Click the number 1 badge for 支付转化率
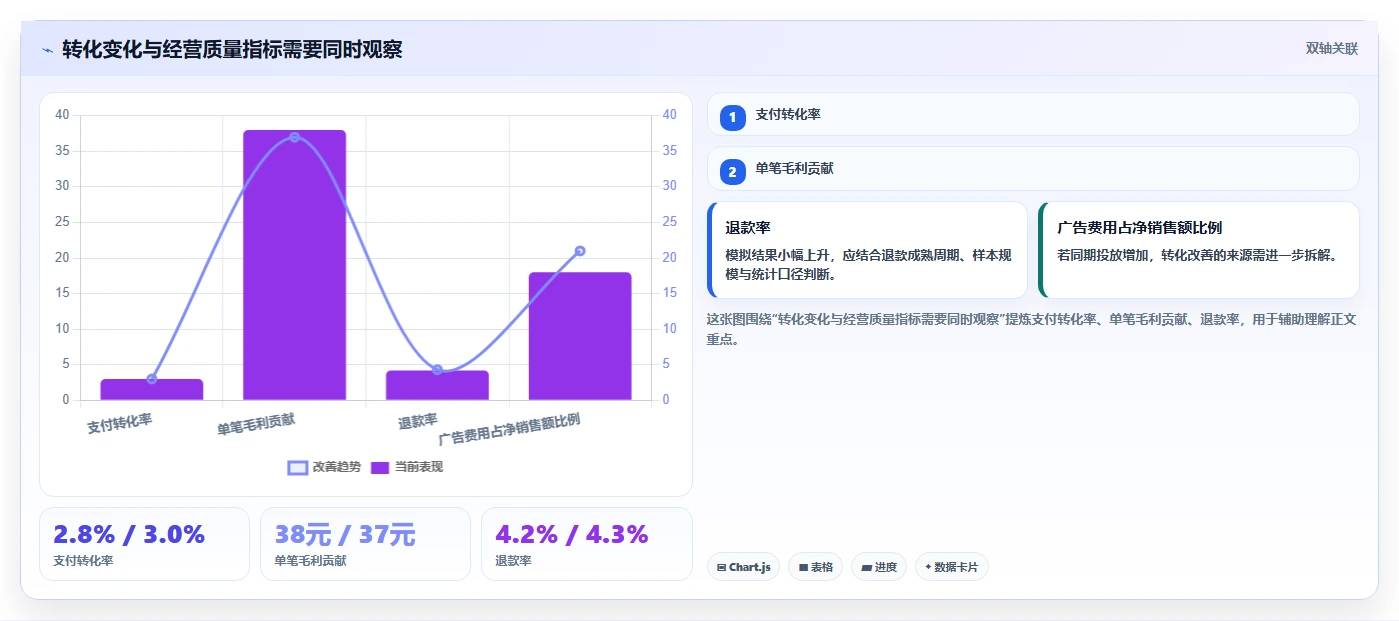1399x621 pixels. tap(732, 117)
